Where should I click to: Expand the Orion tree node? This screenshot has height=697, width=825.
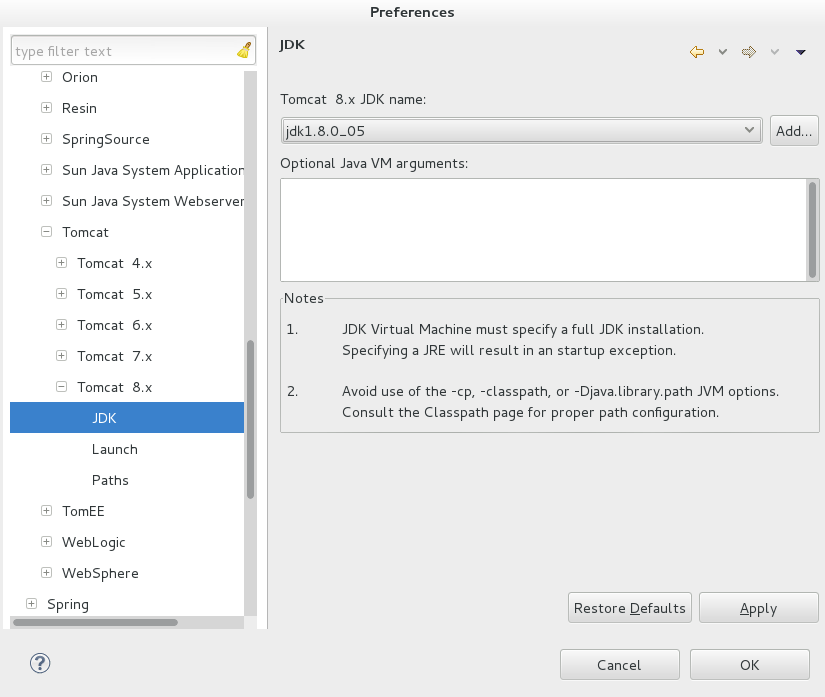pyautogui.click(x=46, y=77)
